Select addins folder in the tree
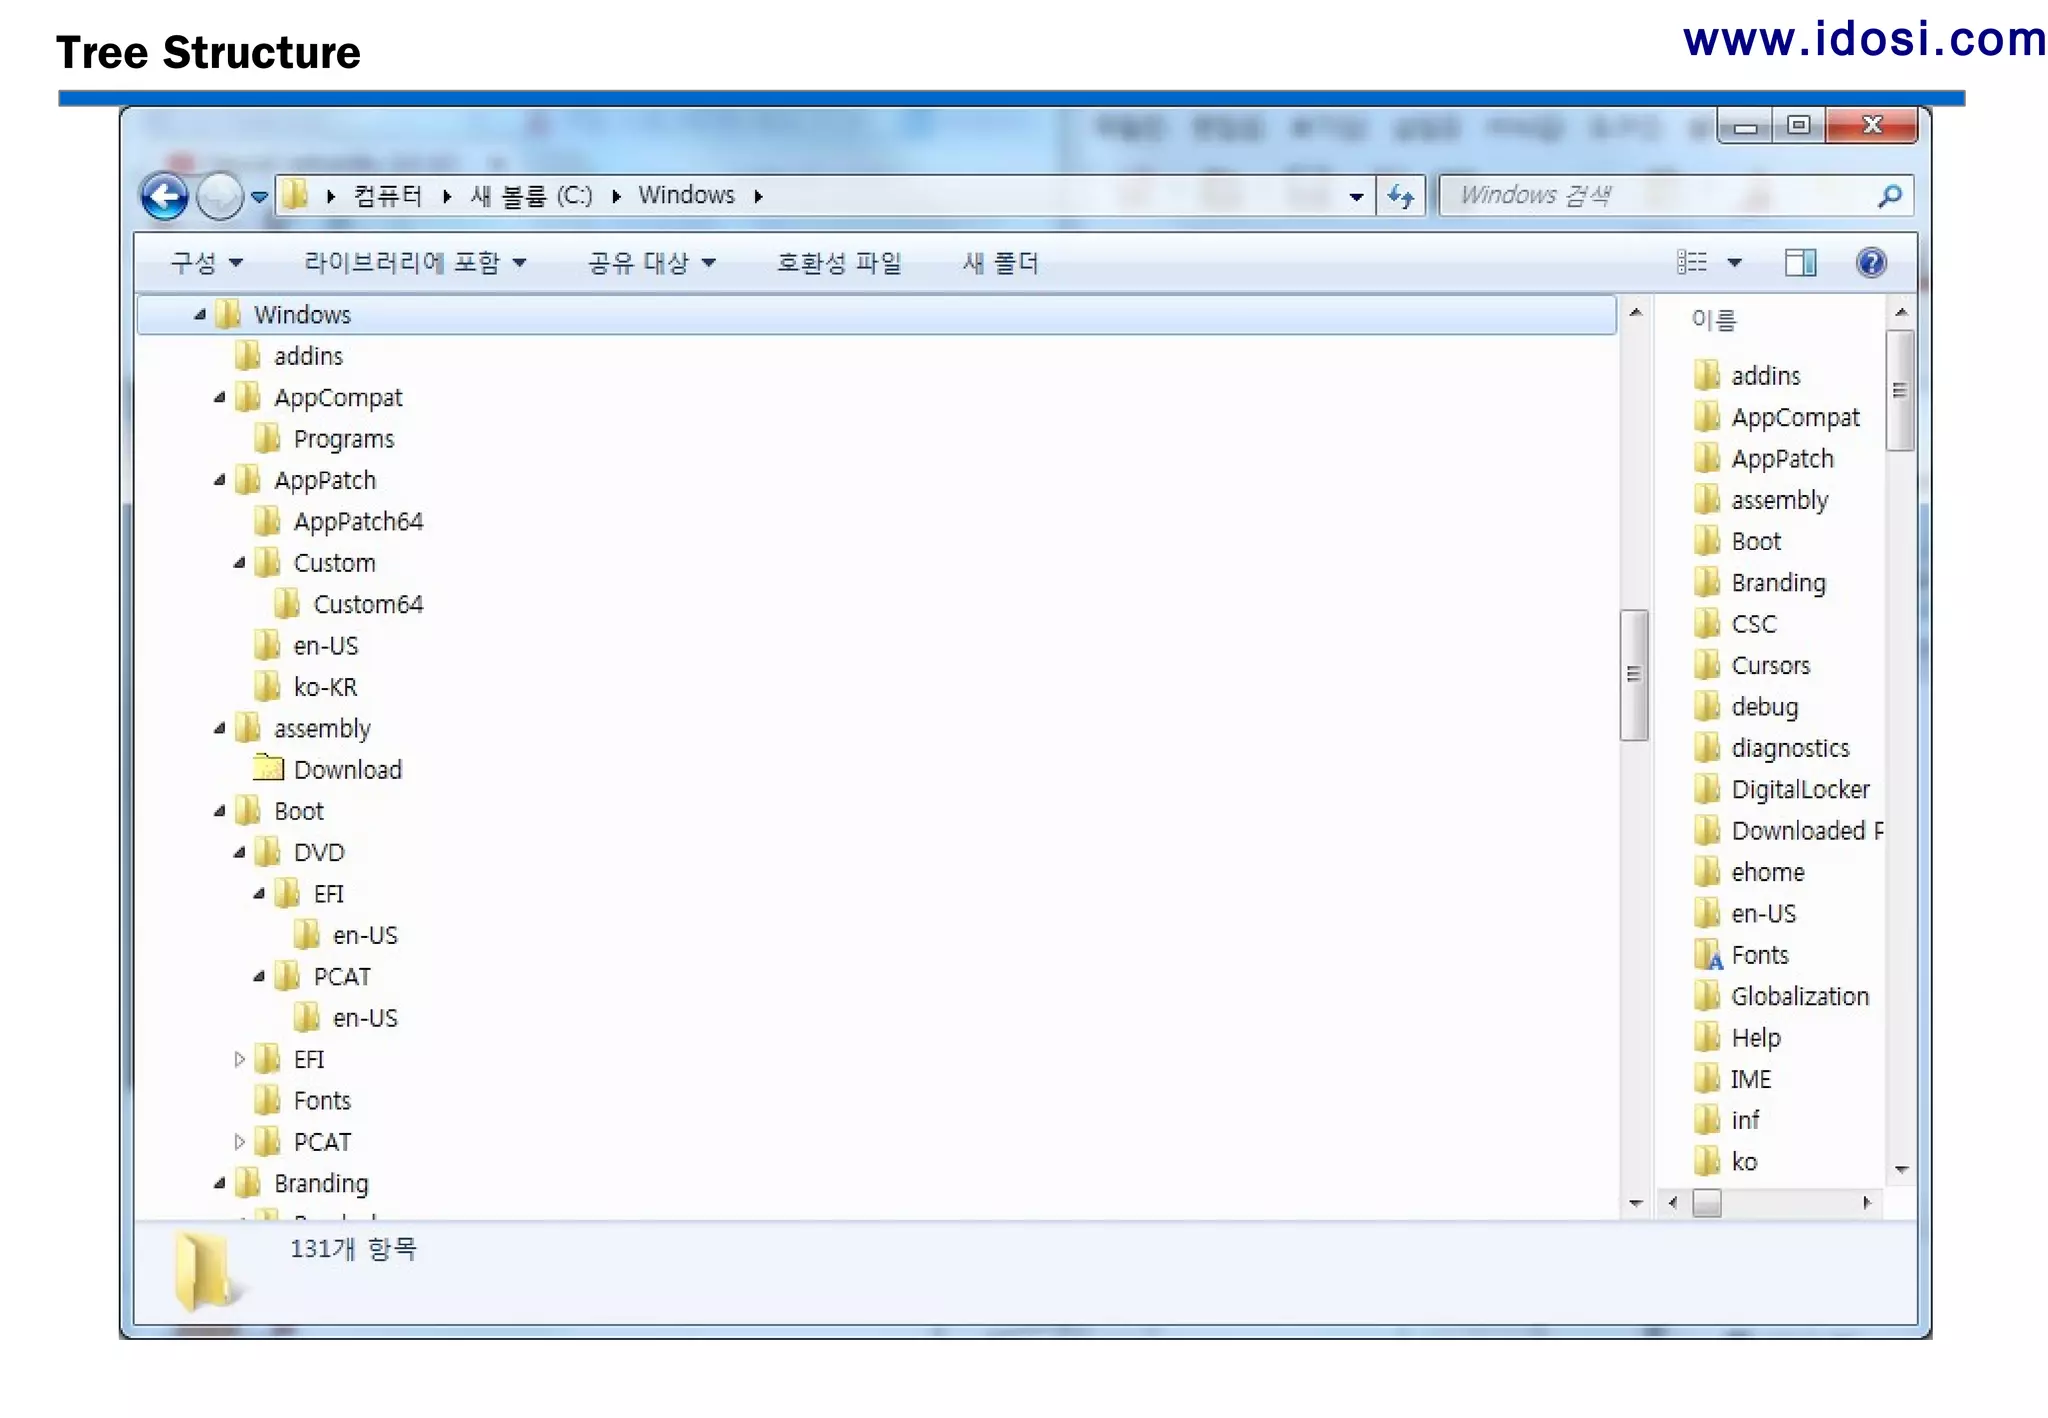Screen dimensions: 2048x1418 coord(308,356)
